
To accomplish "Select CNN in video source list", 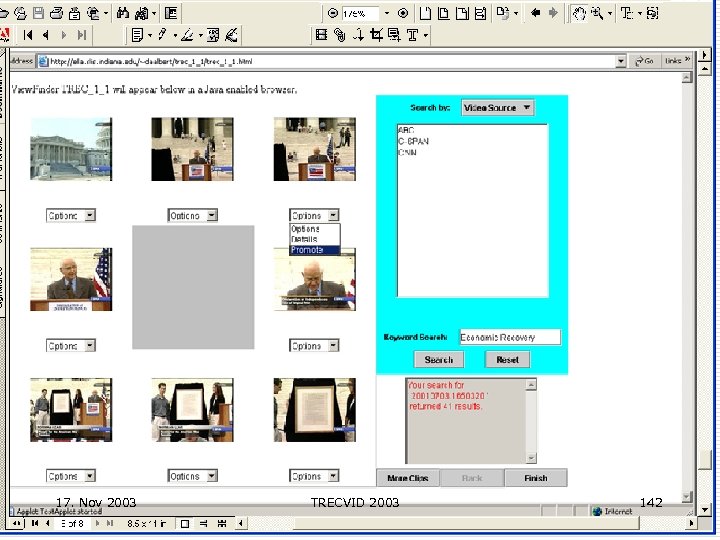I will [x=407, y=152].
